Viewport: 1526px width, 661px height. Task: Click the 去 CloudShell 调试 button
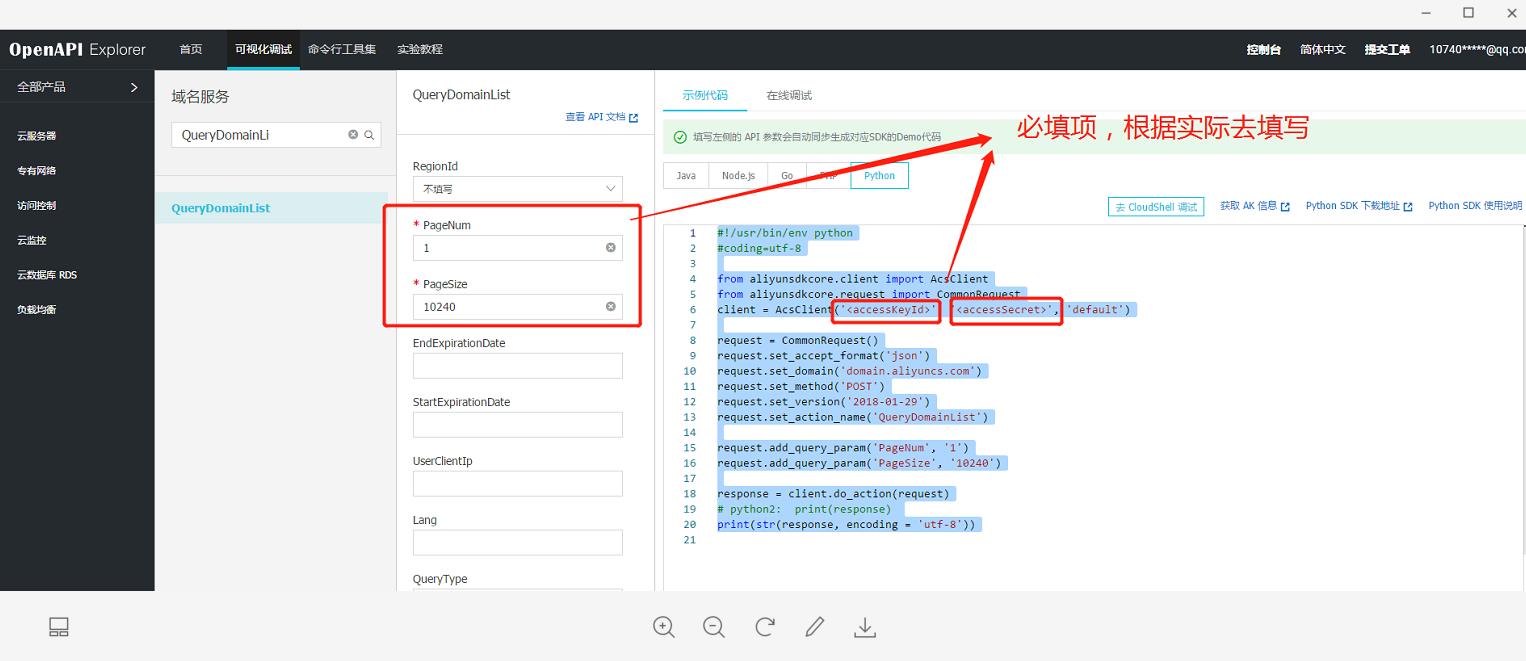pyautogui.click(x=1156, y=207)
